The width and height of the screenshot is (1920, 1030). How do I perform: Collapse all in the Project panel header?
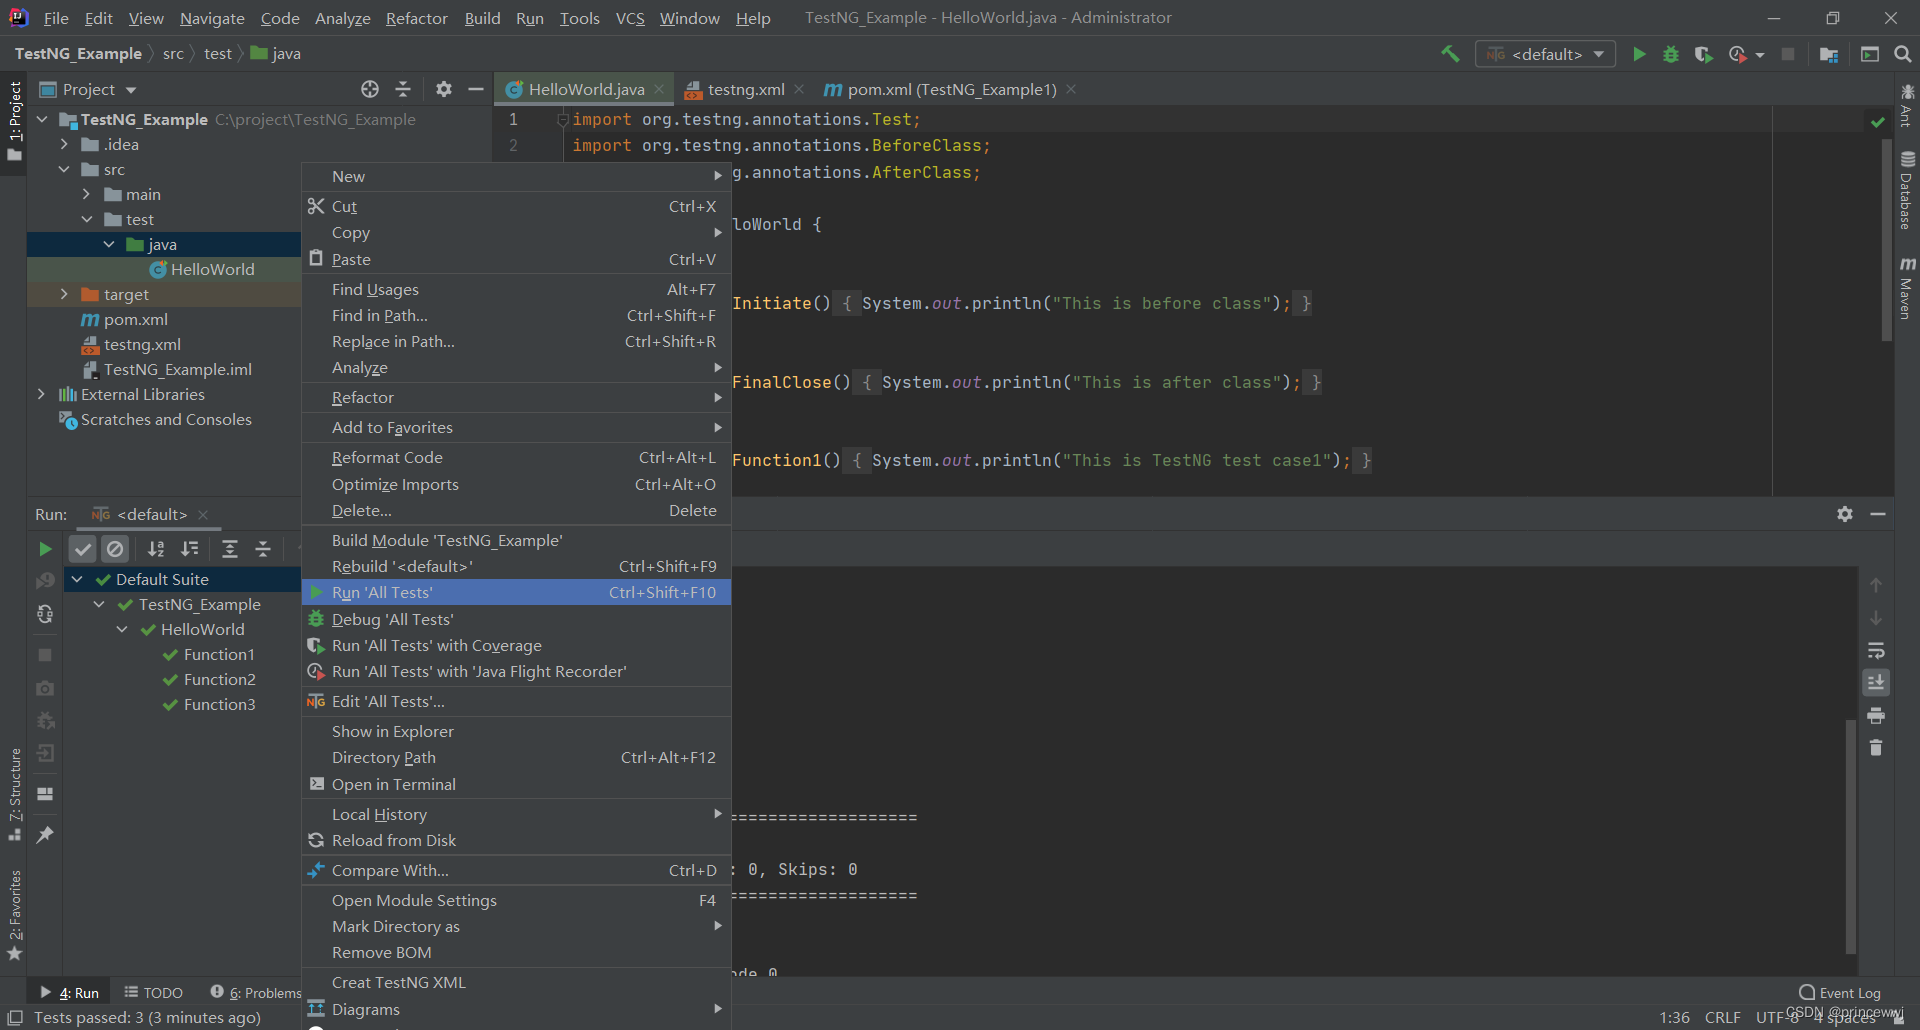click(403, 89)
